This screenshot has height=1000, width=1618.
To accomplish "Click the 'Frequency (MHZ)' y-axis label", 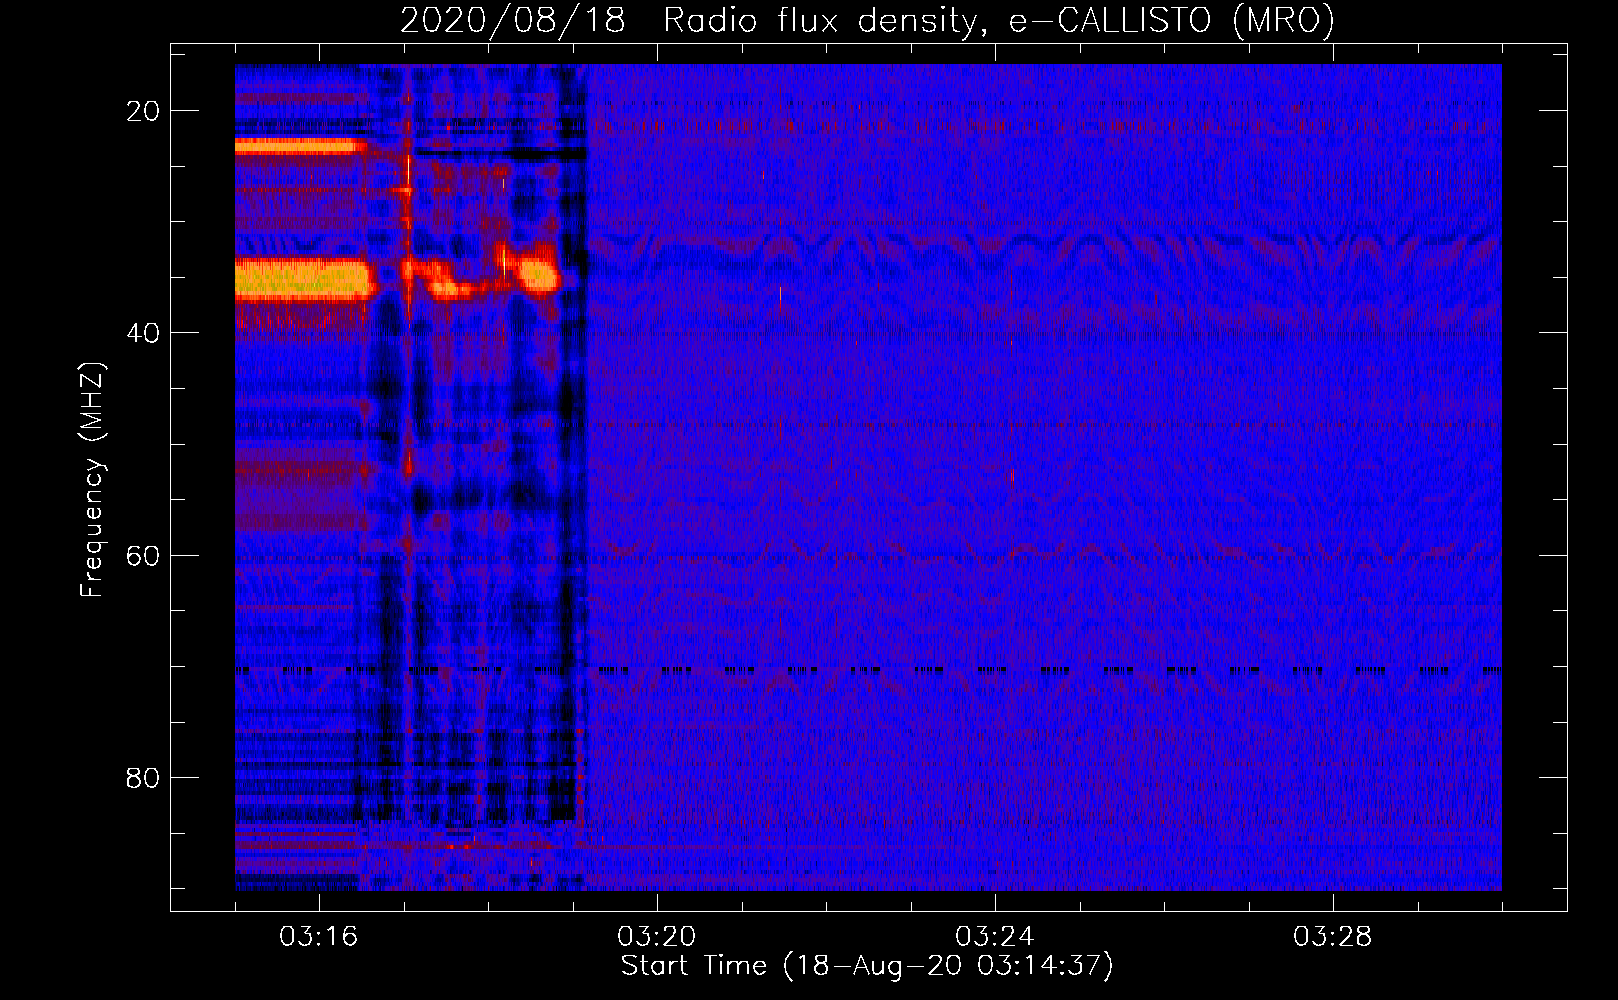I will [x=92, y=481].
